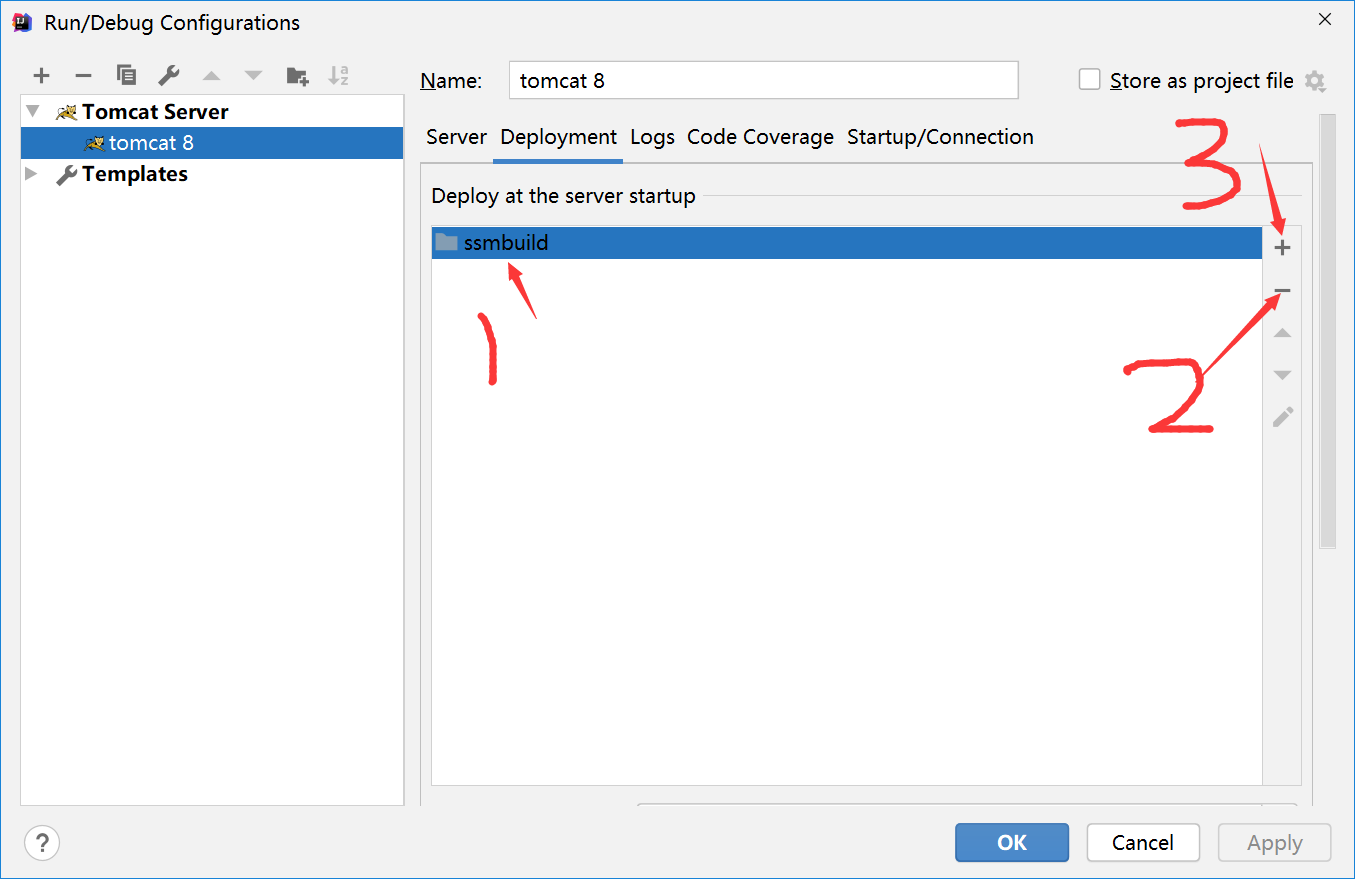This screenshot has width=1355, height=879.
Task: Sort configurations alphabetically
Action: click(338, 75)
